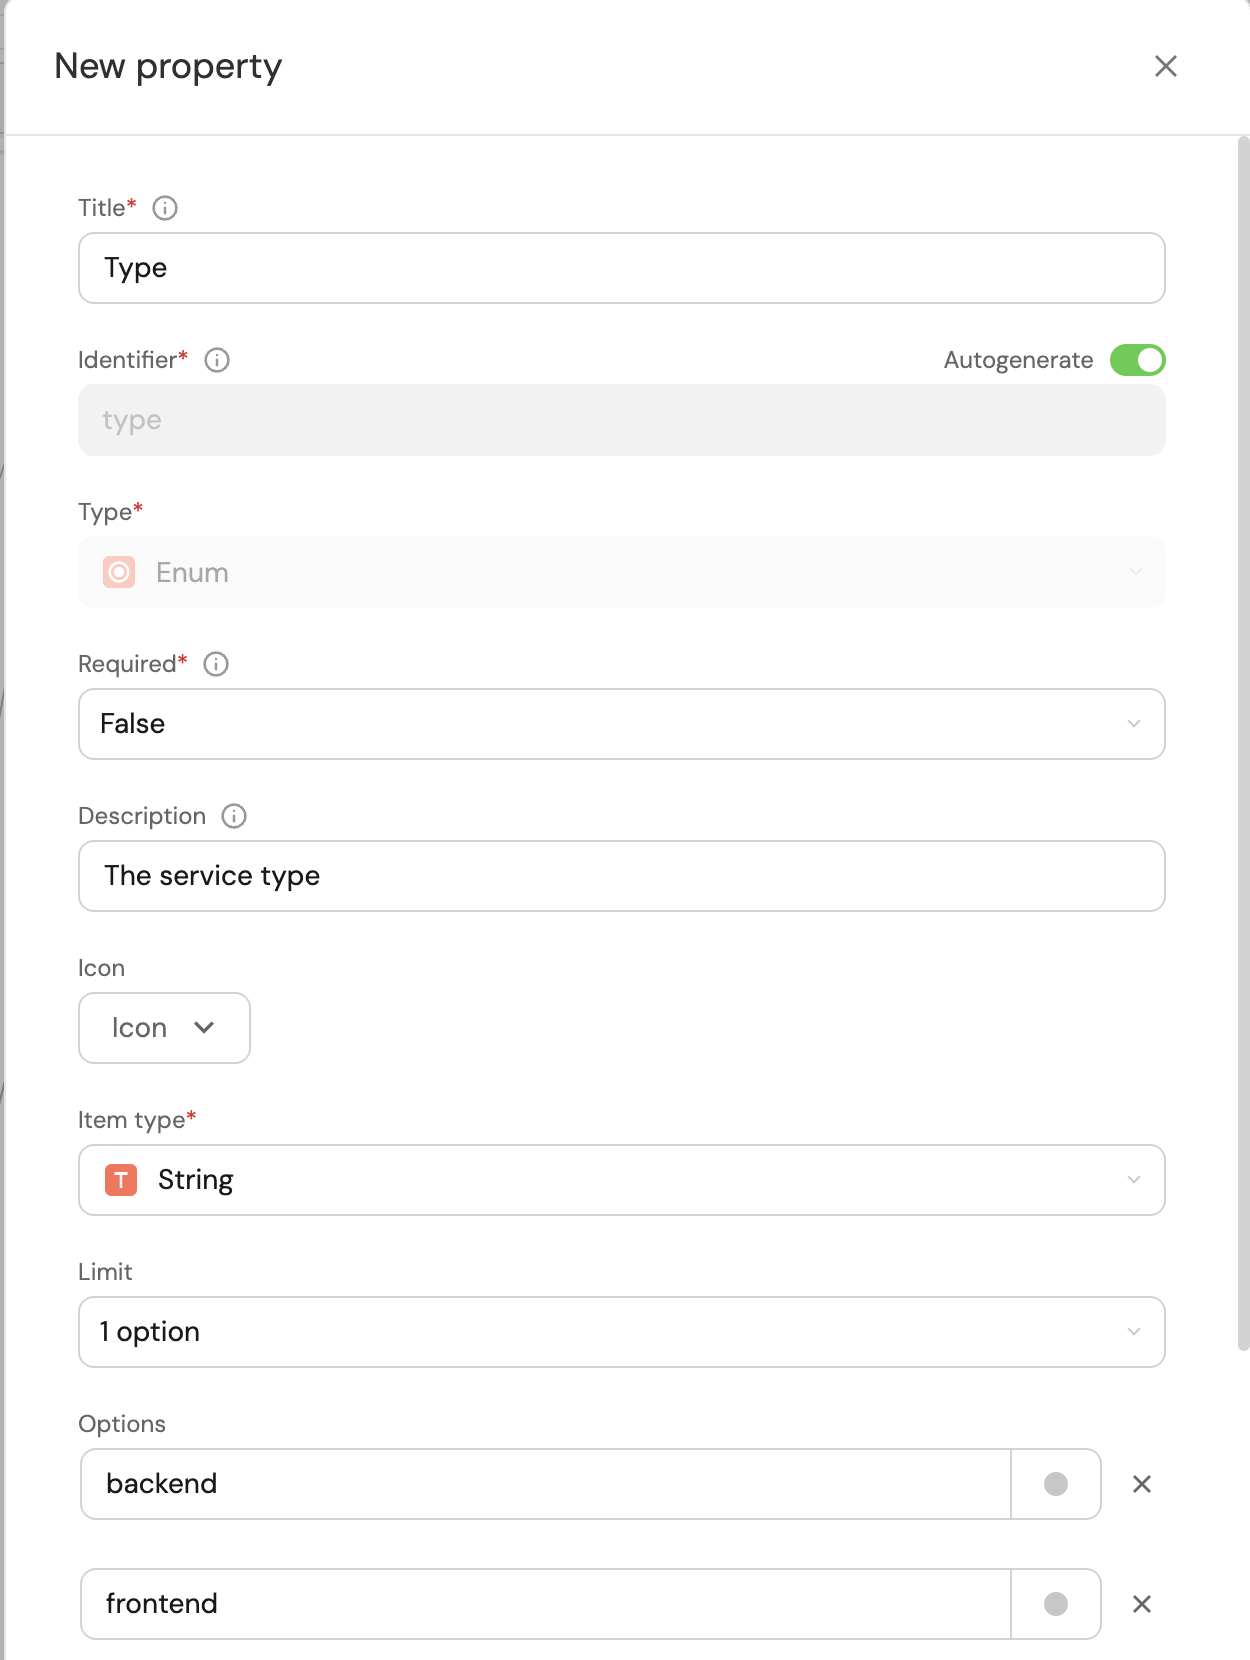Remove the backend option with X icon
The width and height of the screenshot is (1250, 1660).
[x=1142, y=1484]
